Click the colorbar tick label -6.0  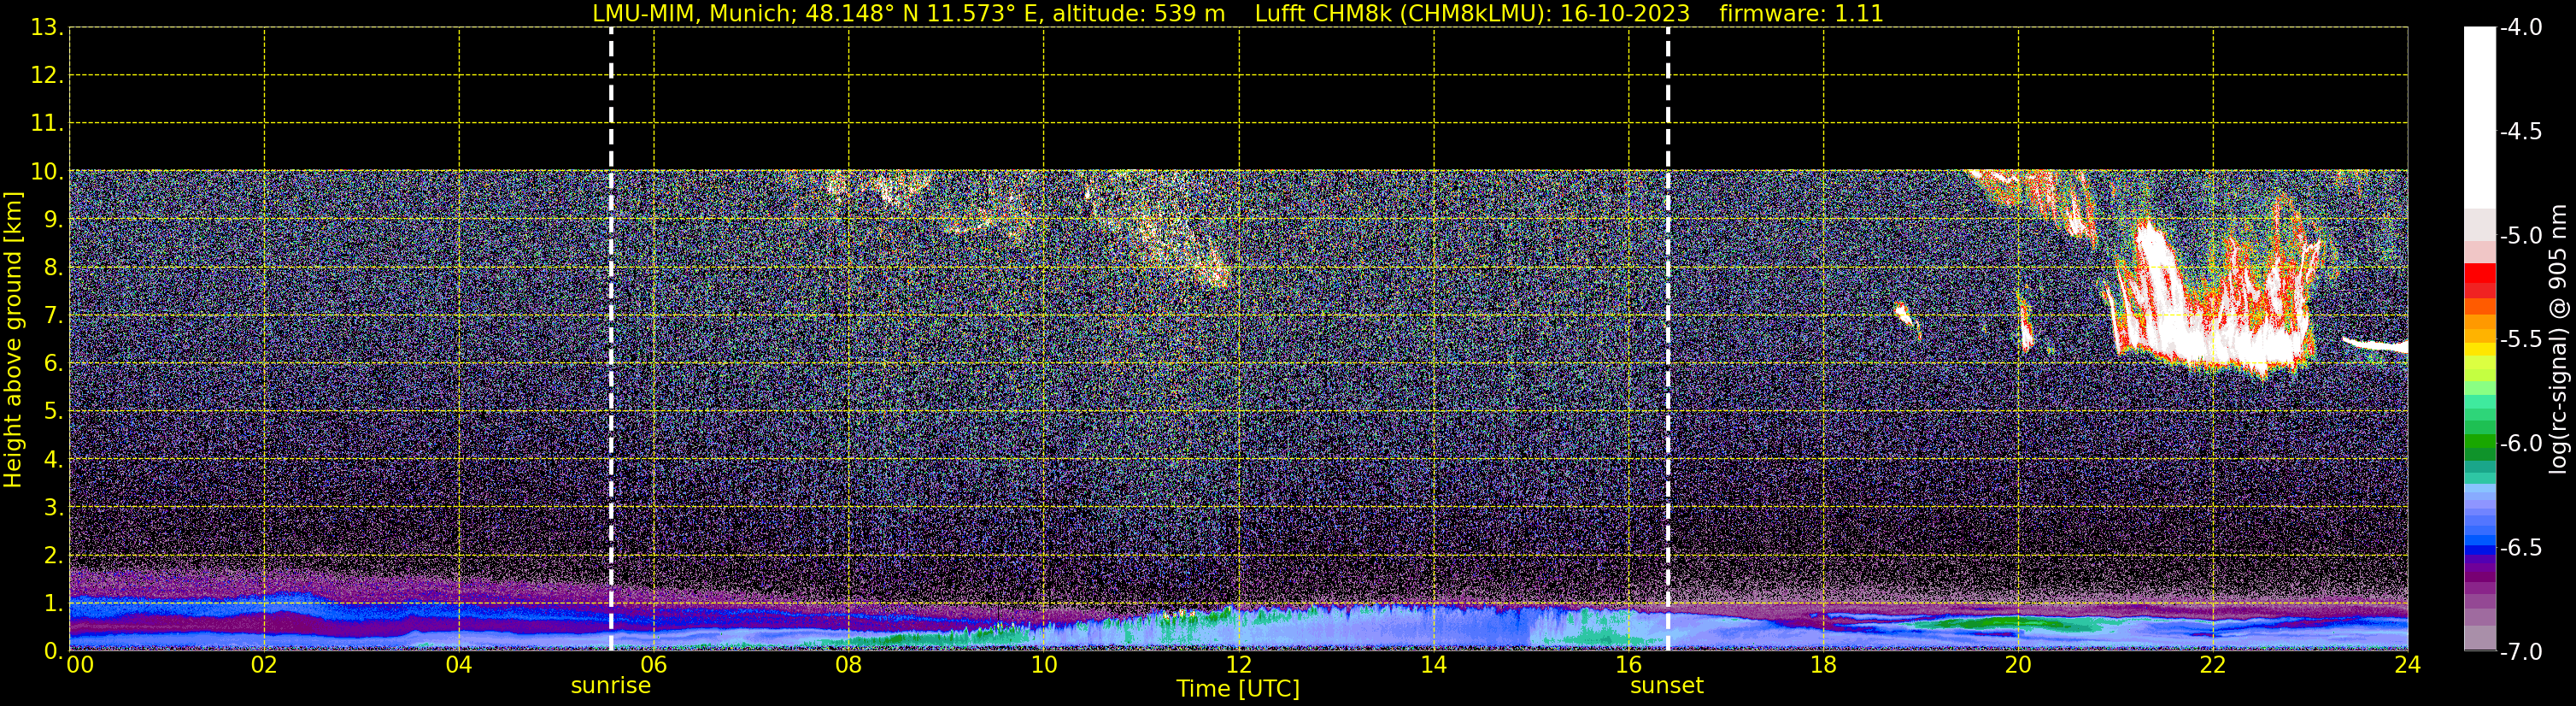[2520, 444]
